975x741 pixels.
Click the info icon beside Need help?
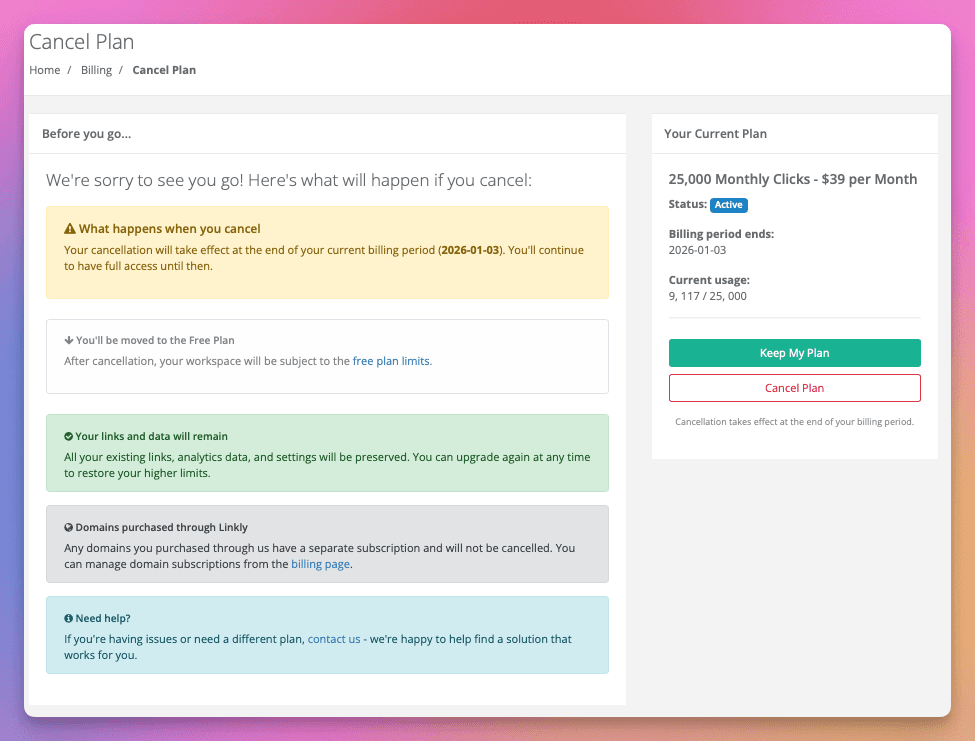tap(69, 618)
